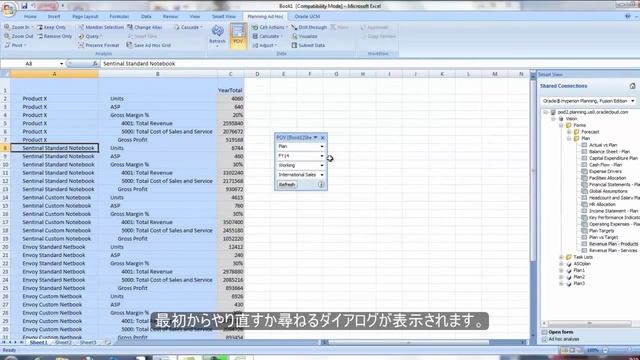Select column B header
640x360 pixels.
tap(158, 74)
